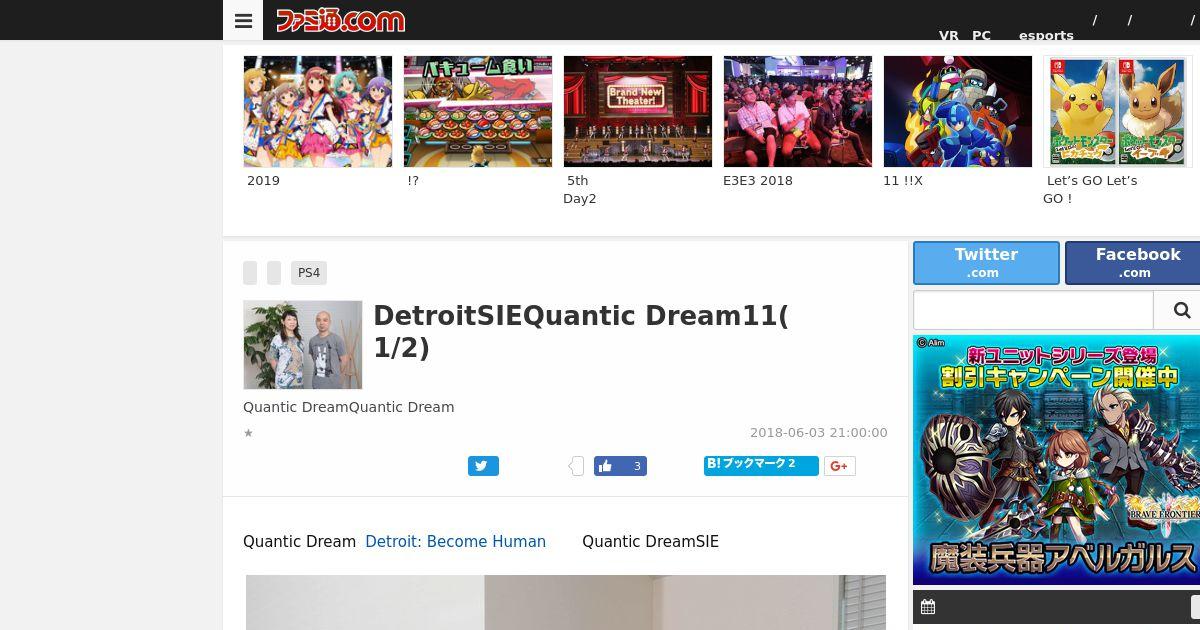Image resolution: width=1200 pixels, height=630 pixels.
Task: Open the idol anime girls thumbnail
Action: click(x=318, y=111)
